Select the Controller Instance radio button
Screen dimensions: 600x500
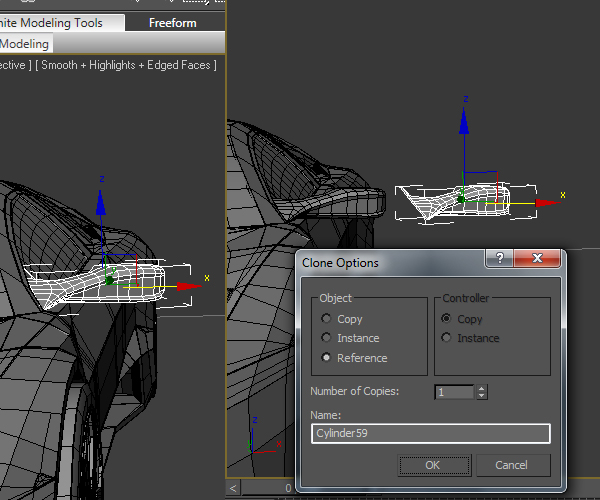pos(446,337)
